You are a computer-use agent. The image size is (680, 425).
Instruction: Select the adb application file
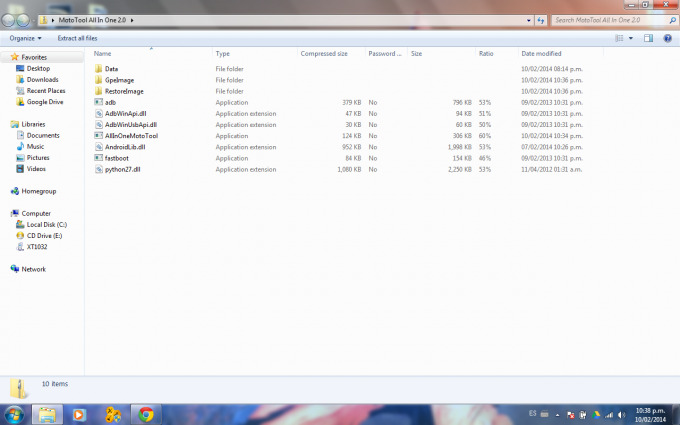[110, 102]
